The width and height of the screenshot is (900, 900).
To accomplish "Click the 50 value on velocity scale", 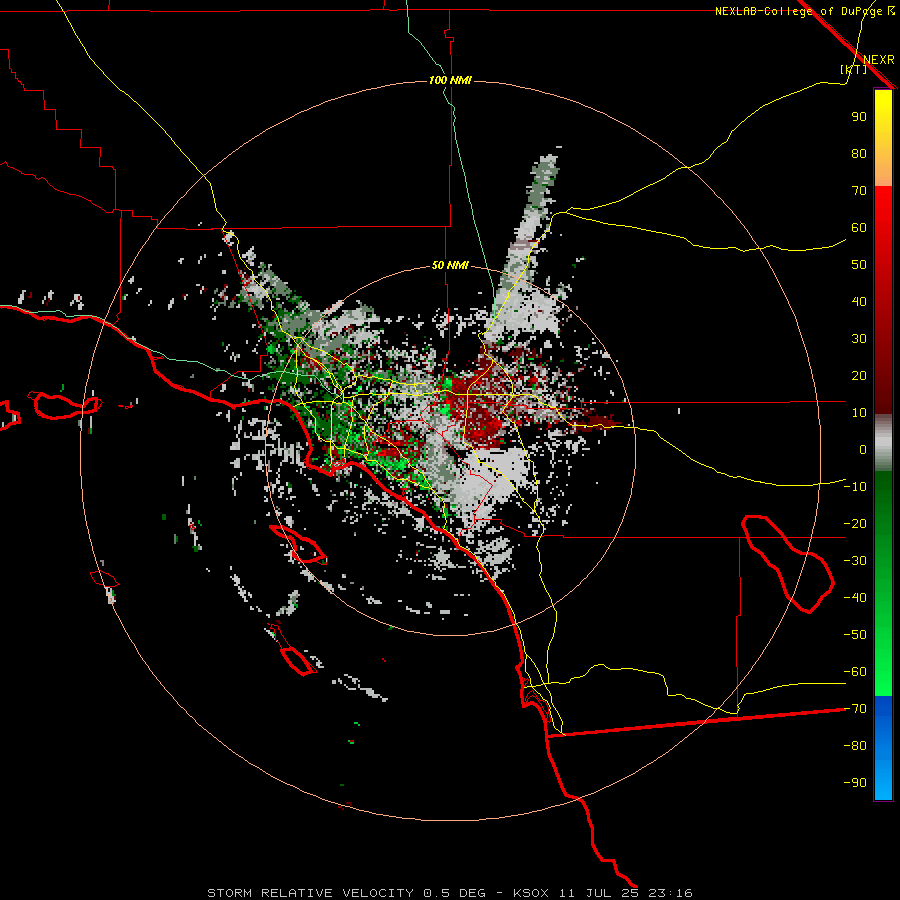I will tap(859, 265).
